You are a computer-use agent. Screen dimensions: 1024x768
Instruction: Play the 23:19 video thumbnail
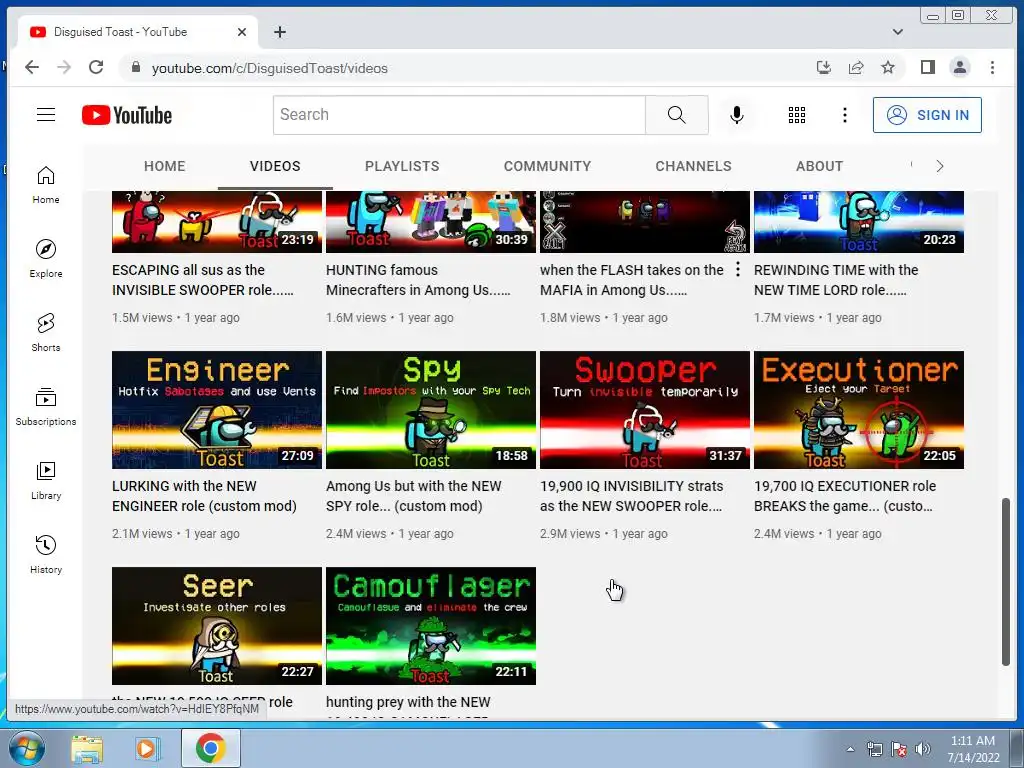(217, 222)
